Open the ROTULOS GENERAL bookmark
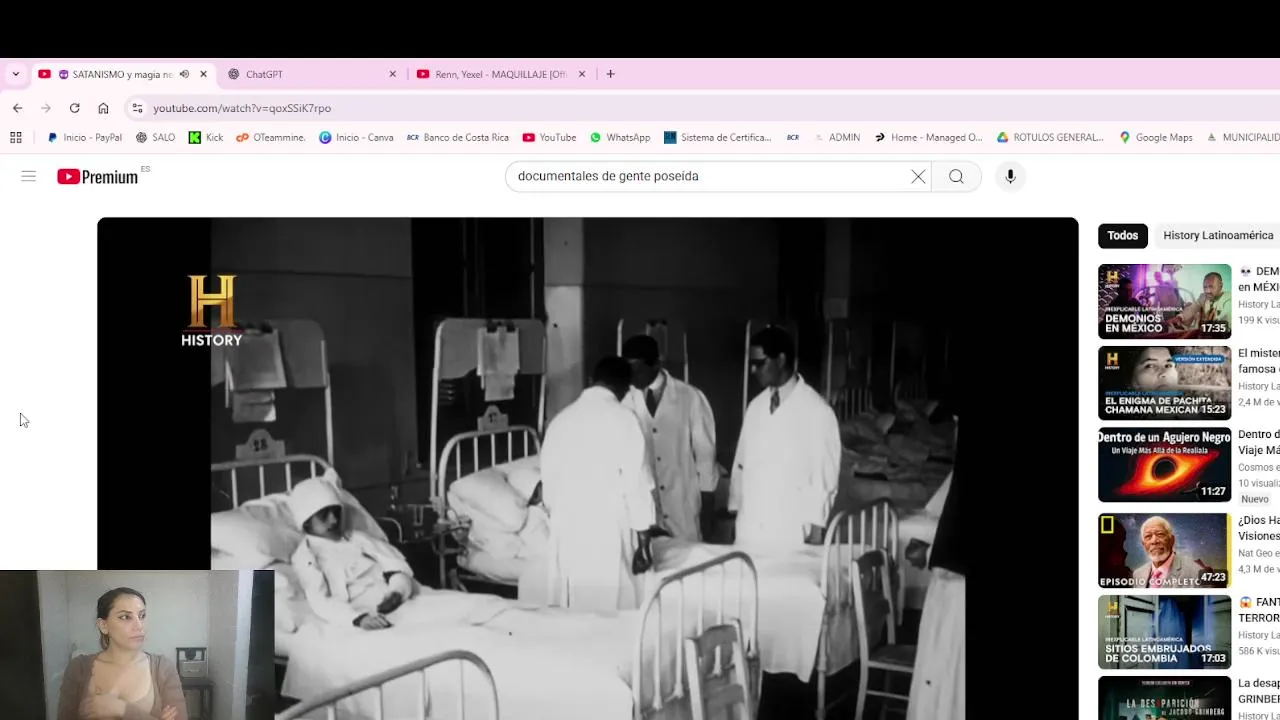Image resolution: width=1280 pixels, height=720 pixels. click(1050, 137)
